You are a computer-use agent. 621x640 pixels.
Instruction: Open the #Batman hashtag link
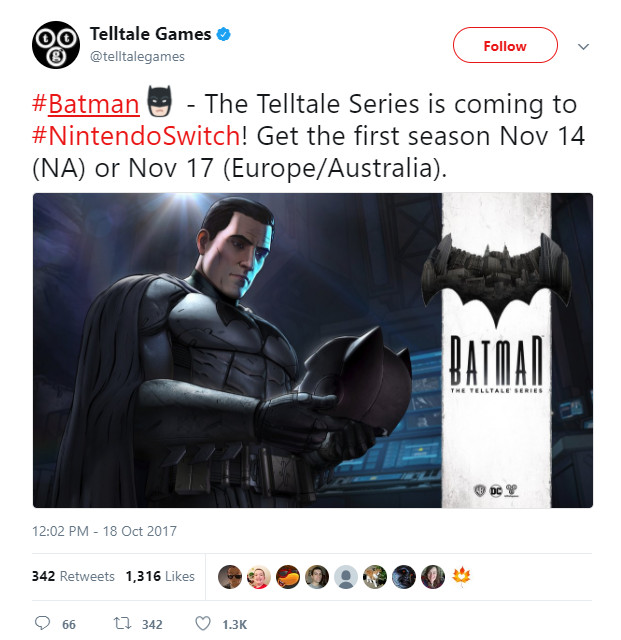(x=86, y=104)
